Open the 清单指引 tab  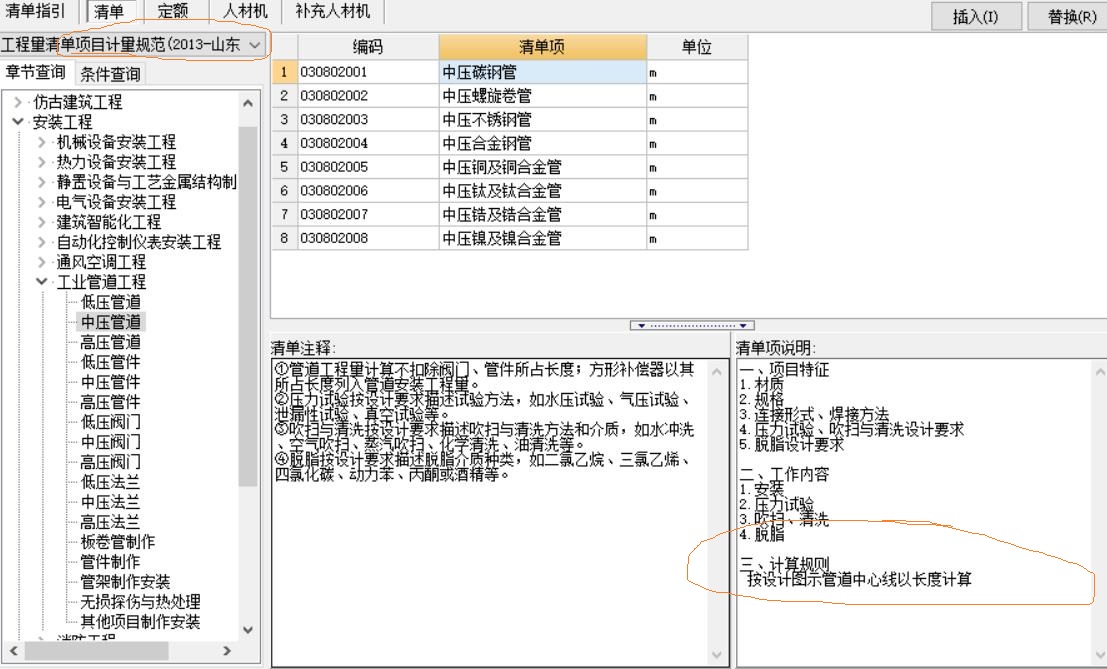click(x=35, y=11)
